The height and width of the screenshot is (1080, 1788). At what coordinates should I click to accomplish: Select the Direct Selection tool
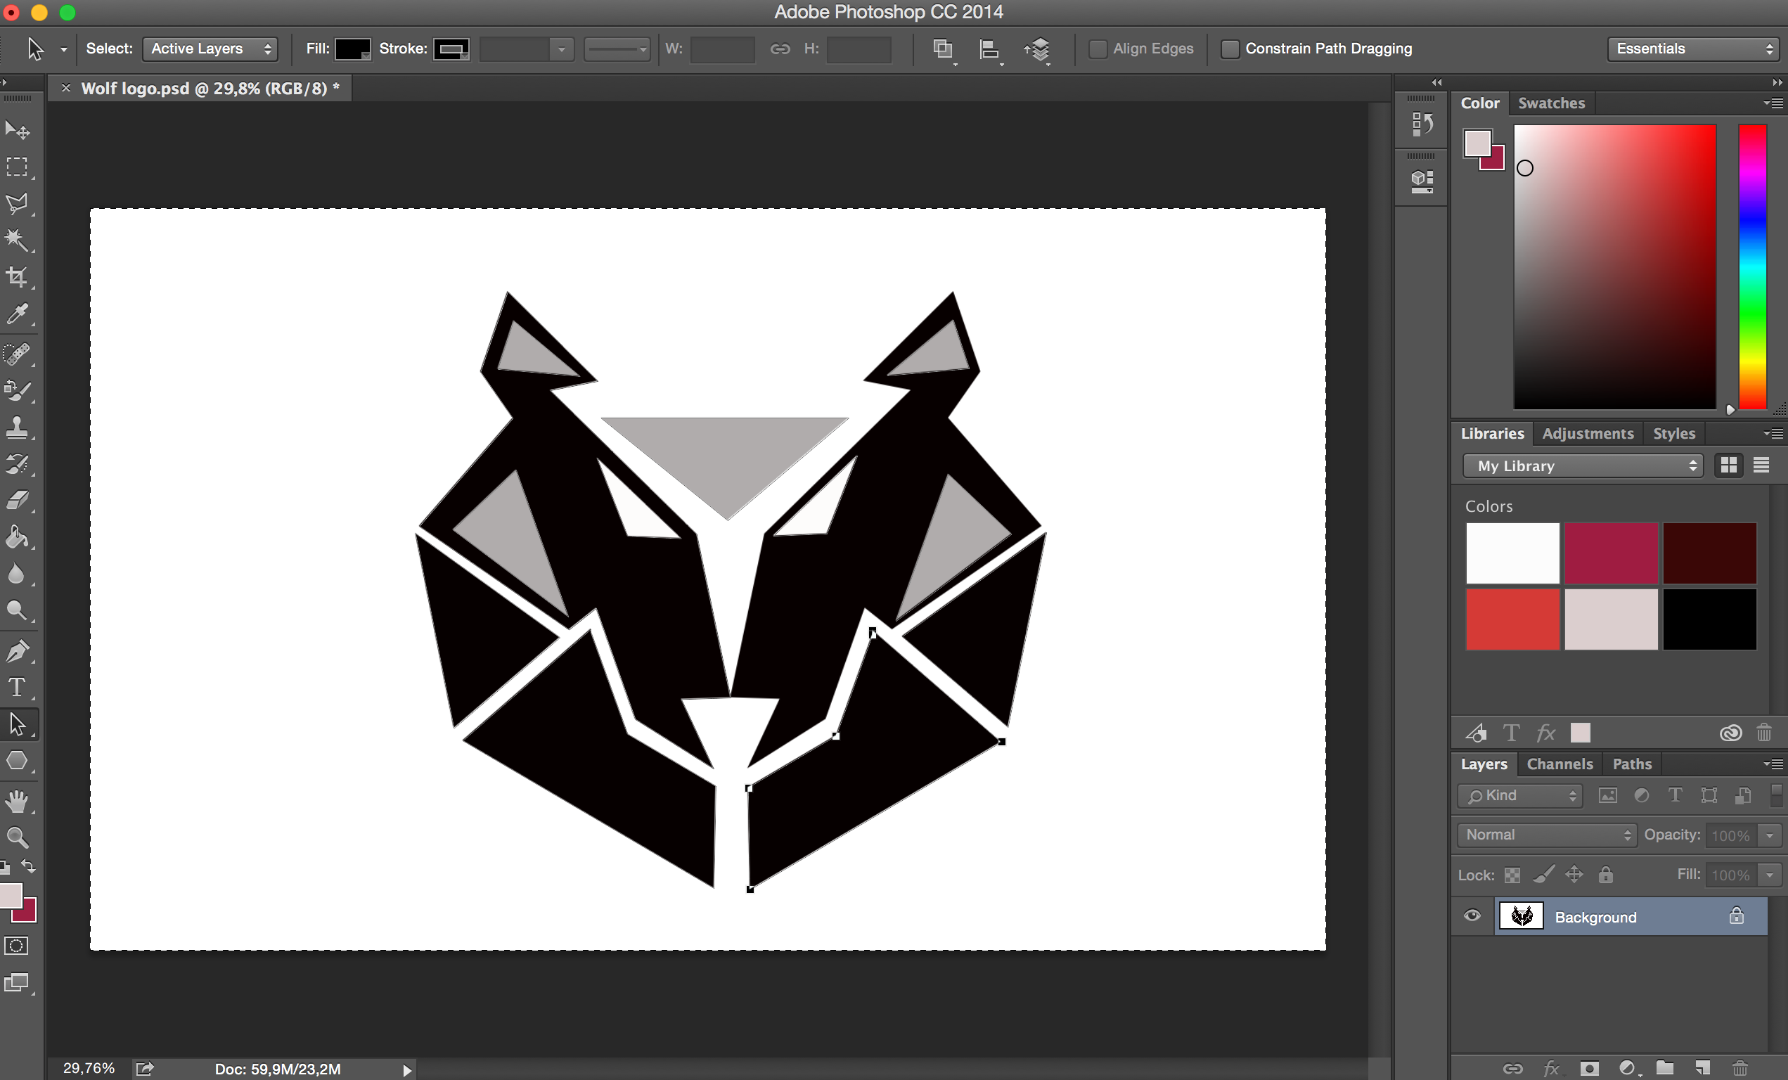point(17,724)
